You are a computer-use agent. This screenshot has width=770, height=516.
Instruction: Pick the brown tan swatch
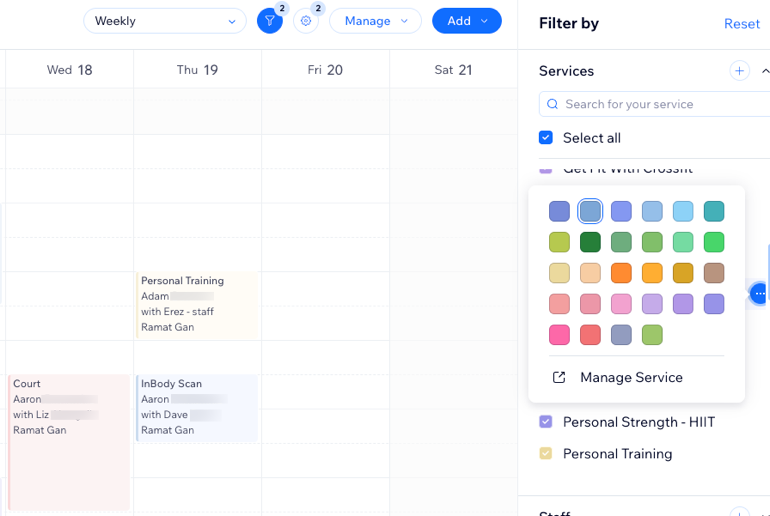[714, 273]
